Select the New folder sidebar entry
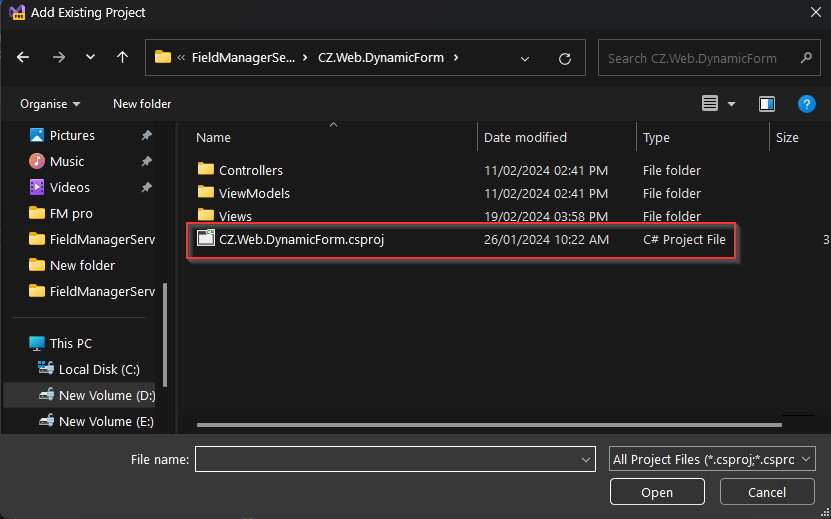This screenshot has width=831, height=519. (82, 265)
